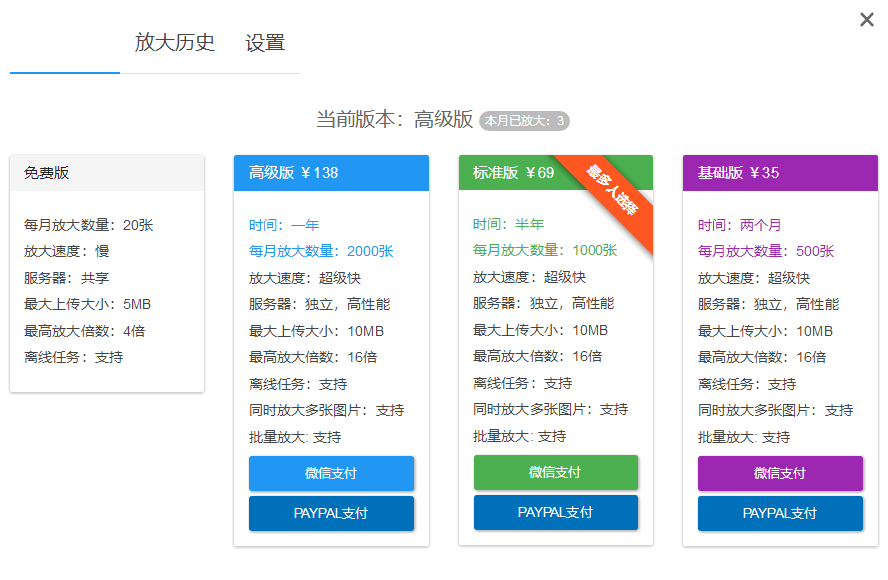The image size is (888, 580).
Task: Click 每月放大数量: 2000张 in the 高级版 card
Action: tap(321, 251)
